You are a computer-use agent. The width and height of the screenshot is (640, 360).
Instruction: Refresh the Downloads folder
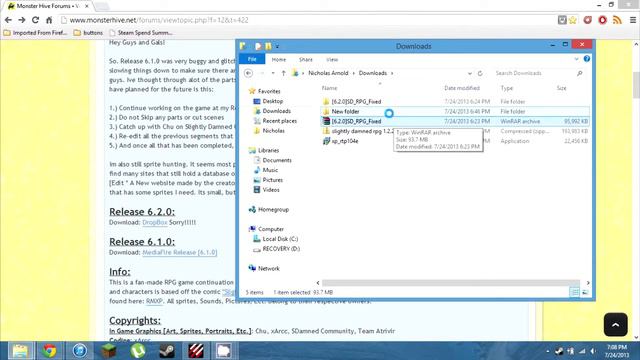[480, 73]
